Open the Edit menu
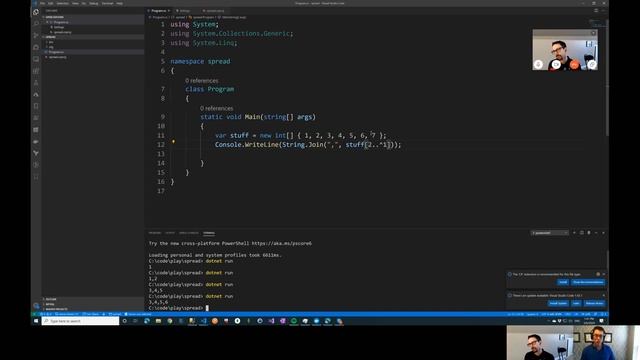This screenshot has width=640, height=360. point(51,3)
